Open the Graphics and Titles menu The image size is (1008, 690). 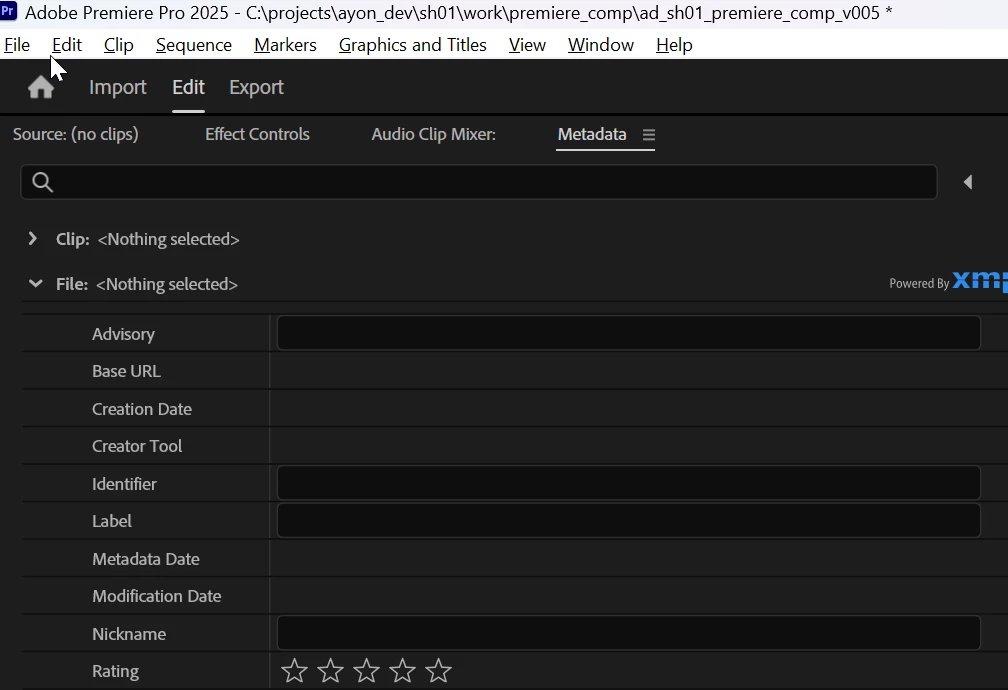pyautogui.click(x=413, y=45)
